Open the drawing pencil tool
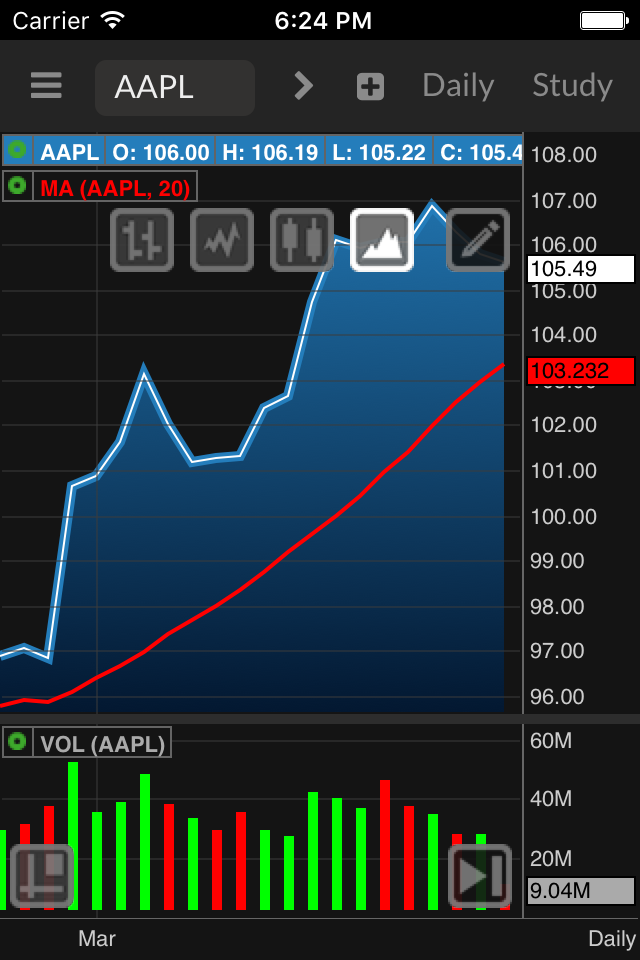This screenshot has width=640, height=960. [x=478, y=240]
